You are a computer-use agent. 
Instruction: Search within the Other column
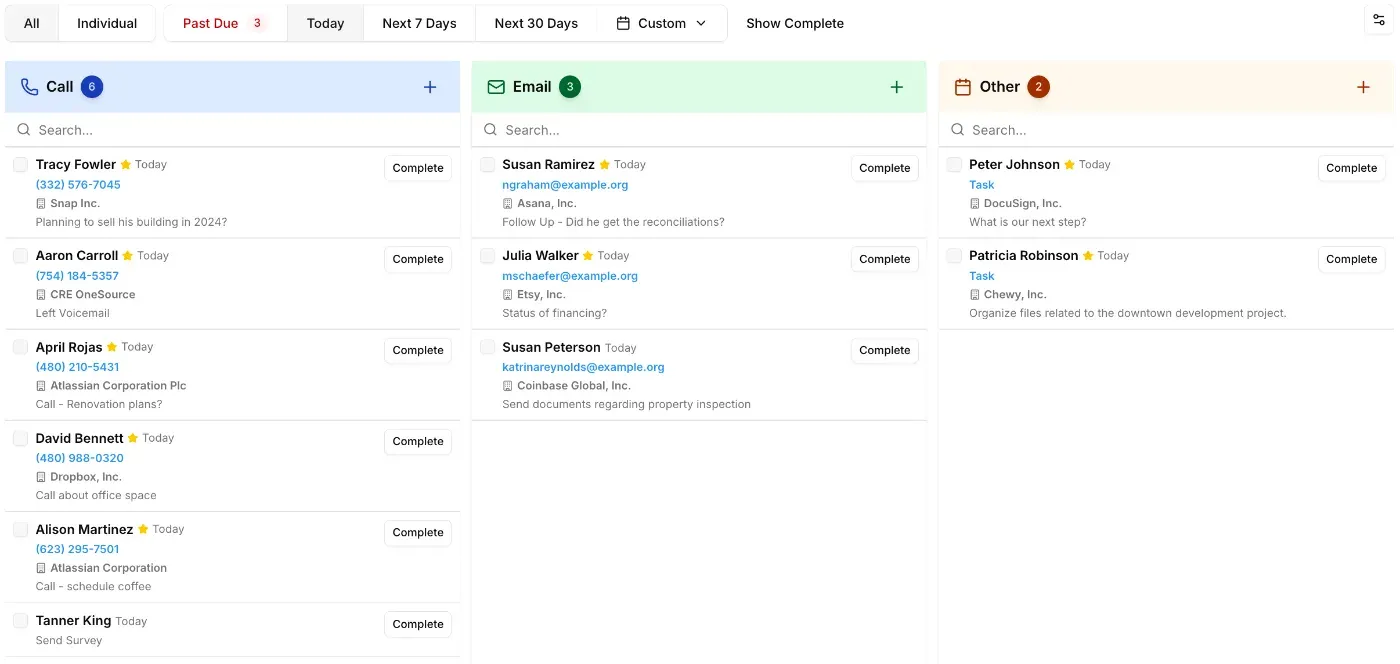click(1166, 130)
